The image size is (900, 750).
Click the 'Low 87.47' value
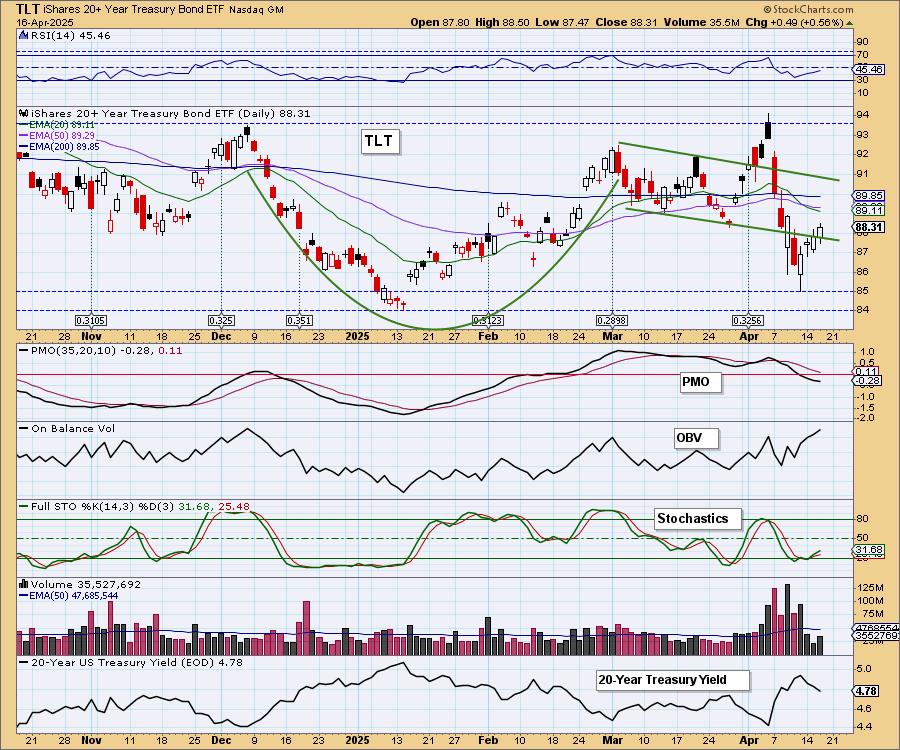tap(560, 22)
